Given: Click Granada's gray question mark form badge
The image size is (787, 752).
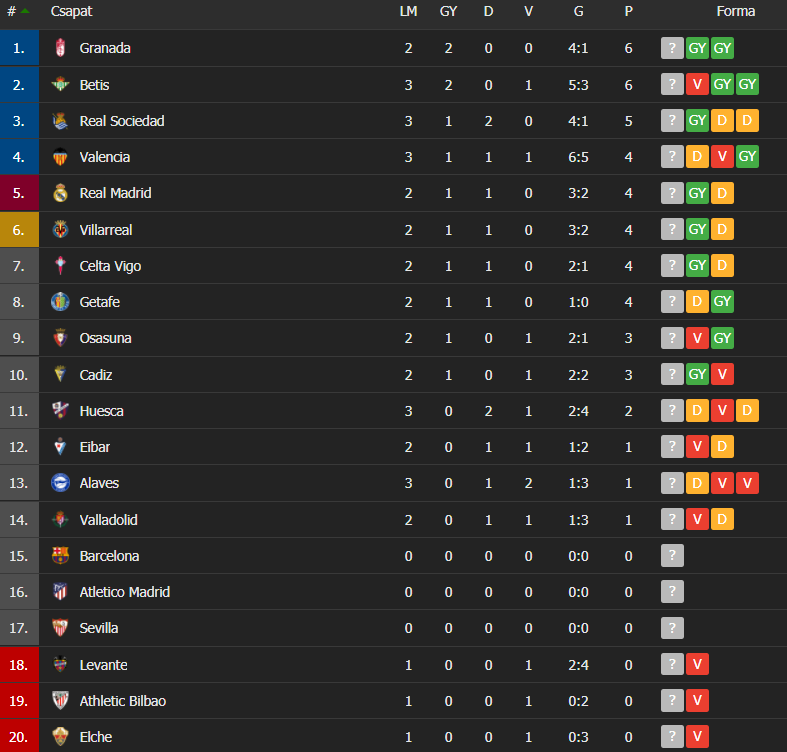Looking at the screenshot, I should pyautogui.click(x=672, y=48).
